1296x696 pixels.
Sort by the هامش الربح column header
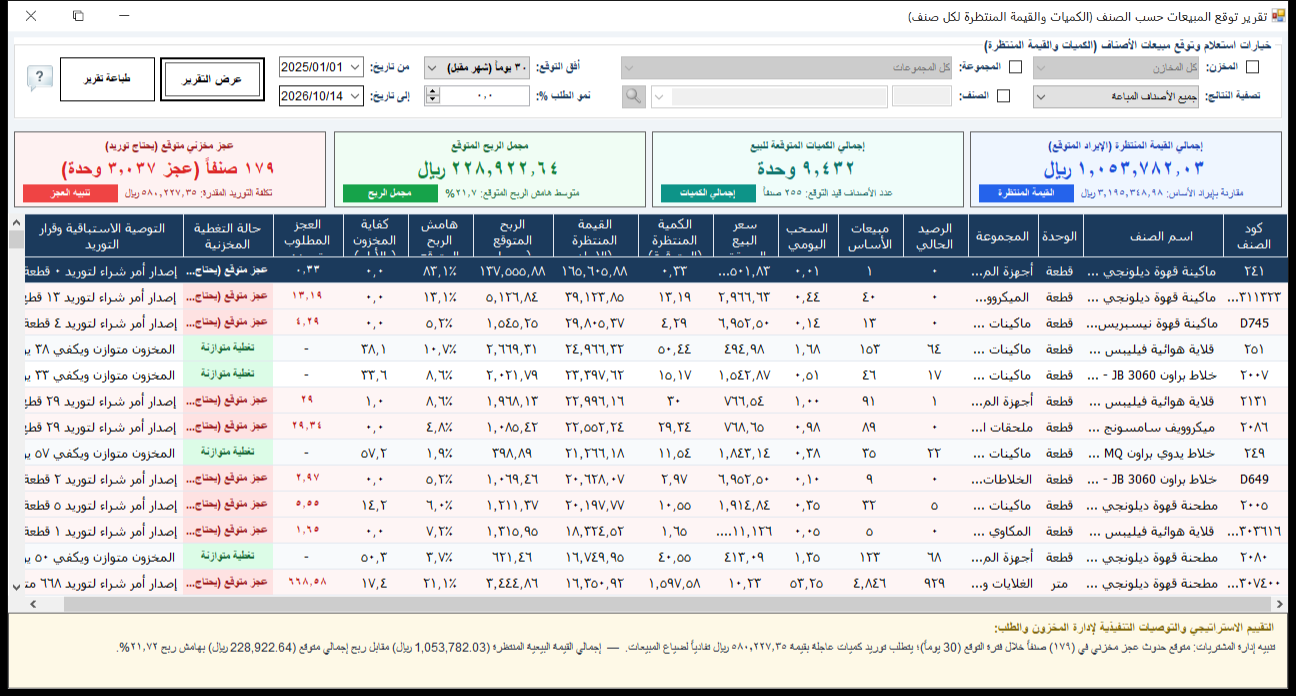[x=441, y=236]
